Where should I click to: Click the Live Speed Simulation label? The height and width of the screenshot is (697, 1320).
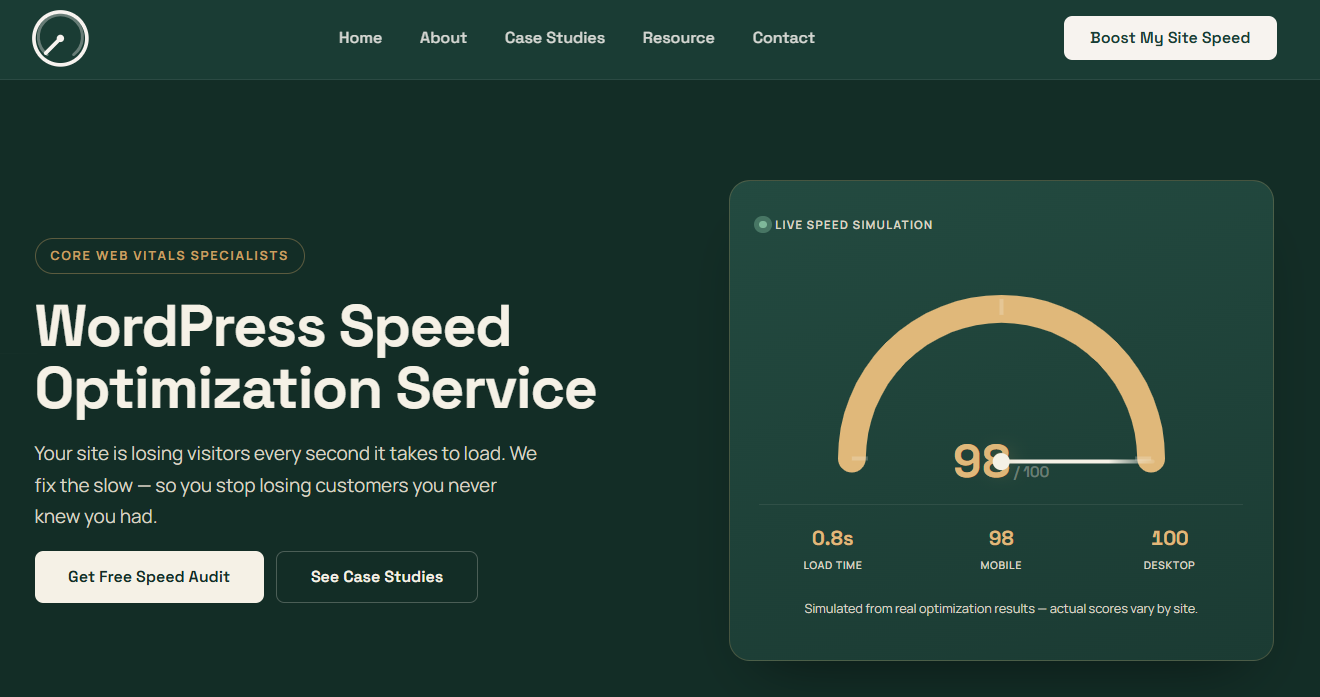pos(854,225)
